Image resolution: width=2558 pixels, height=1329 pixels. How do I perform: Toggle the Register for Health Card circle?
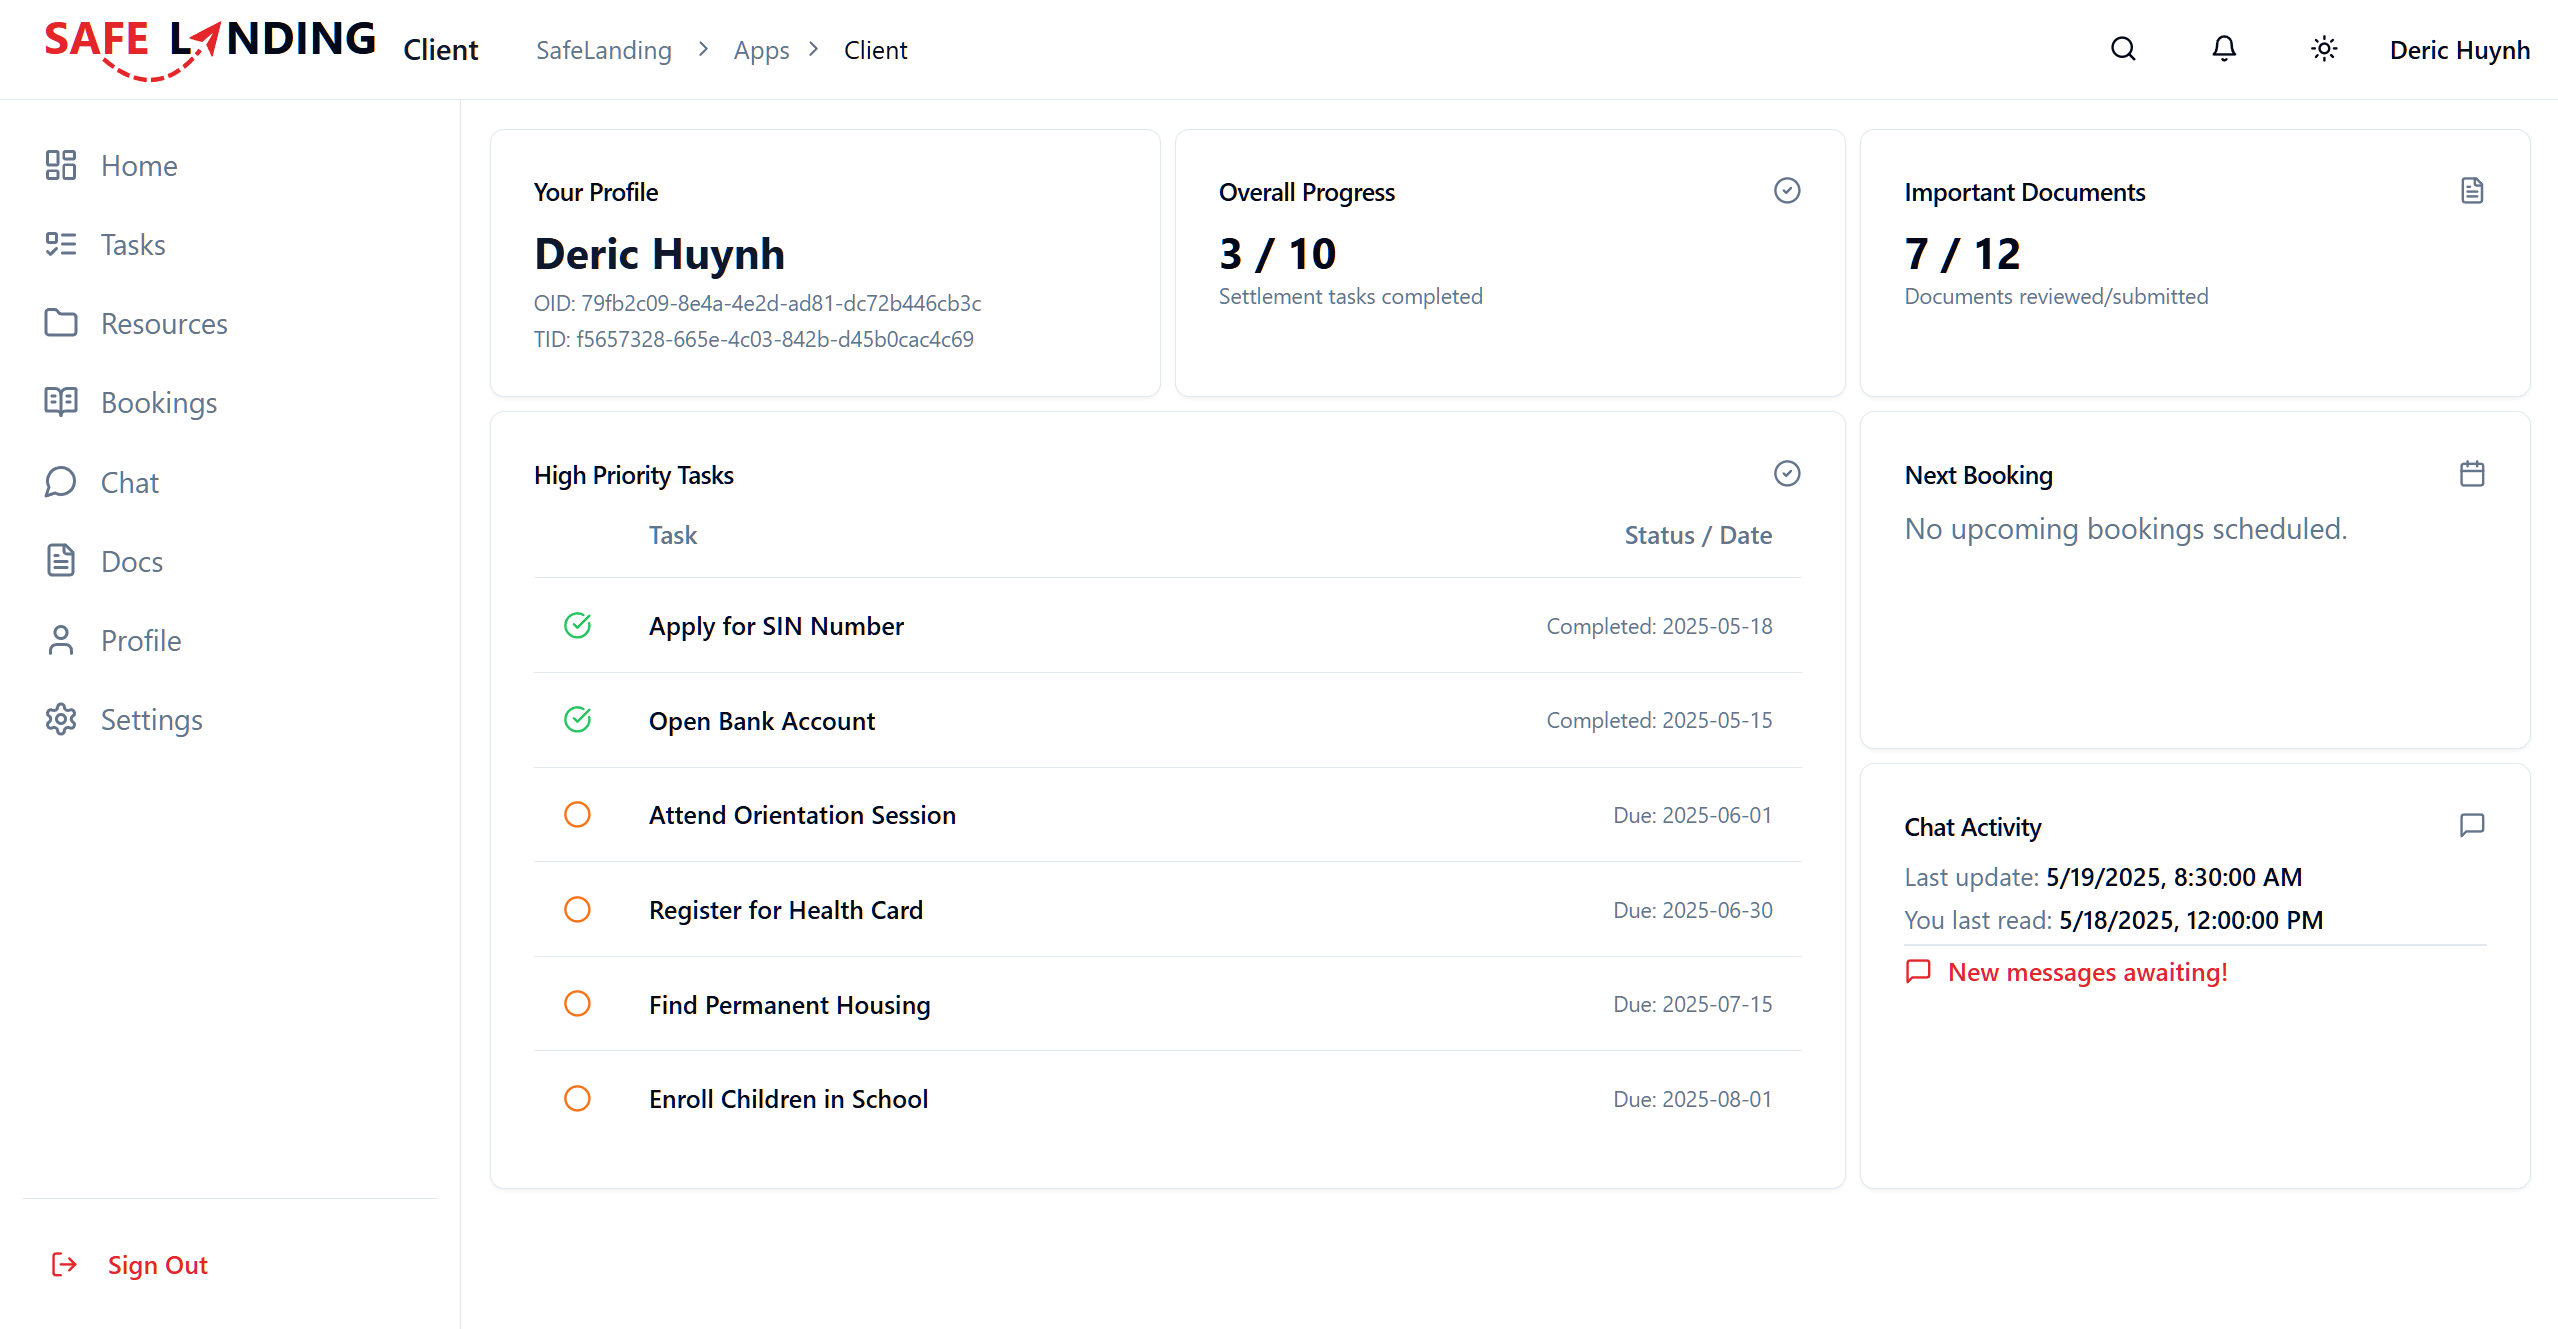point(577,910)
